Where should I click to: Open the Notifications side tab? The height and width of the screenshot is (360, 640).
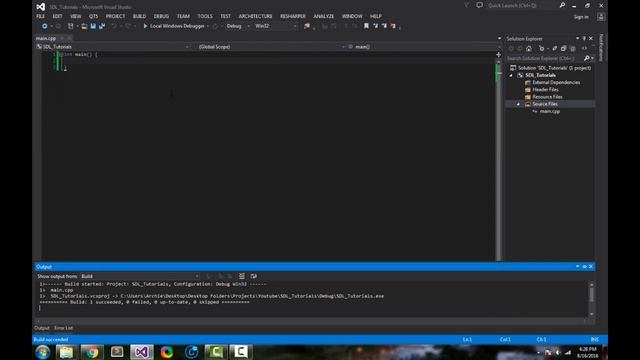[601, 48]
